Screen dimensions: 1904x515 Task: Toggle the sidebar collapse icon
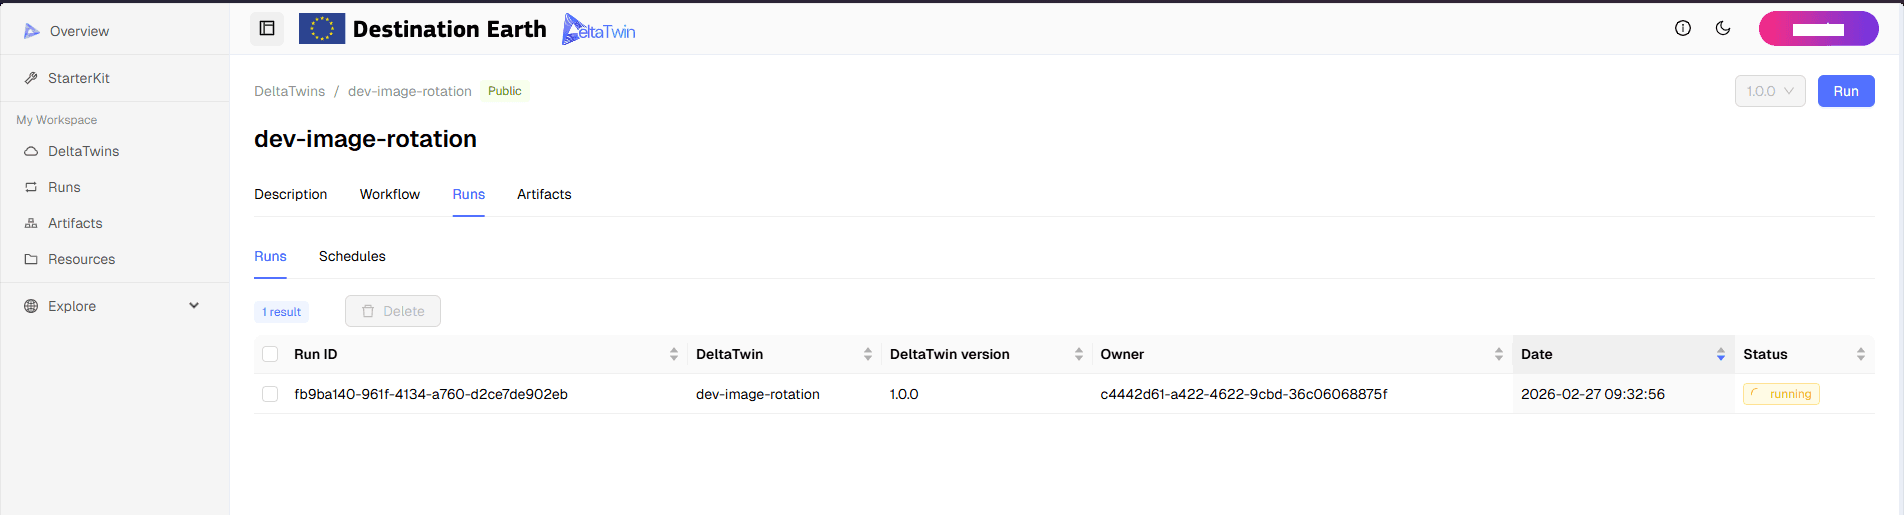coord(267,29)
